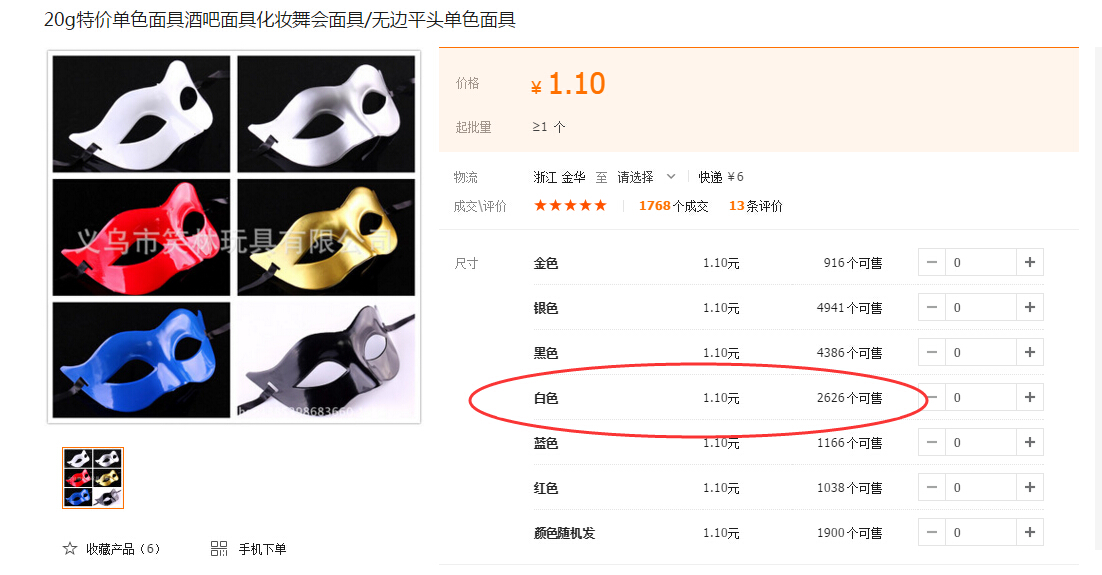
Task: View the 13条评价 reviews link
Action: pos(756,206)
